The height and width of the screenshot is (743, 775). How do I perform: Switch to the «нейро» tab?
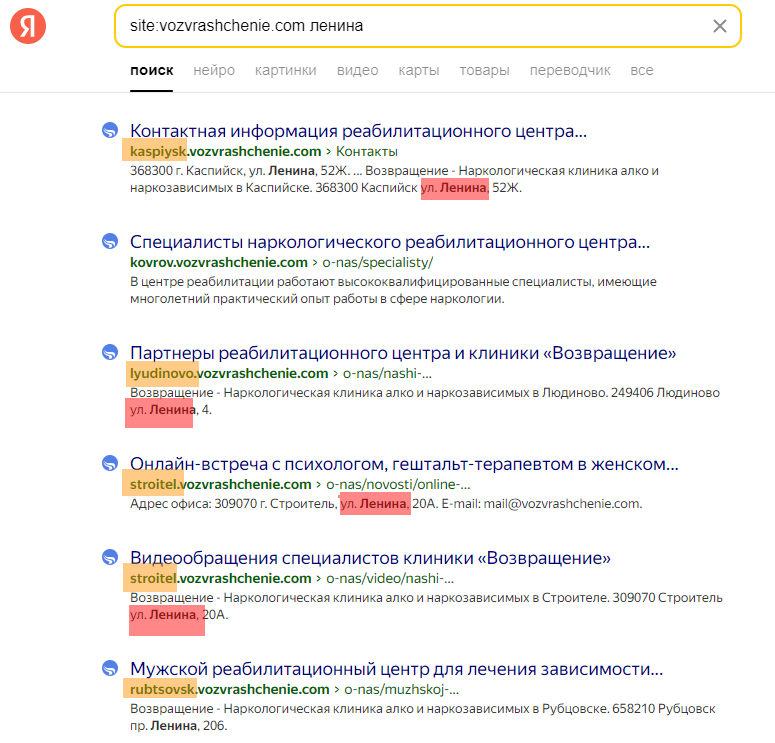(x=214, y=70)
